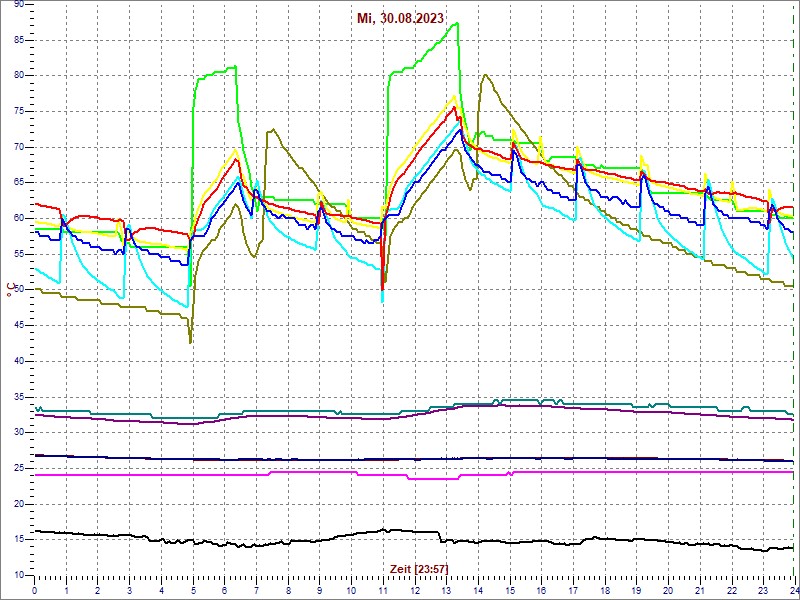The height and width of the screenshot is (600, 800).
Task: Click hour 1 on the time axis
Action: 66,588
